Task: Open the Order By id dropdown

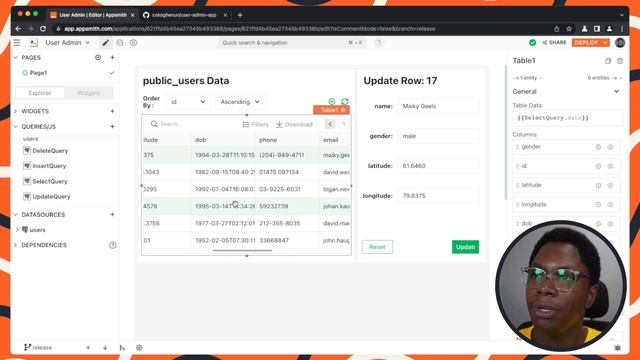Action: pyautogui.click(x=188, y=102)
